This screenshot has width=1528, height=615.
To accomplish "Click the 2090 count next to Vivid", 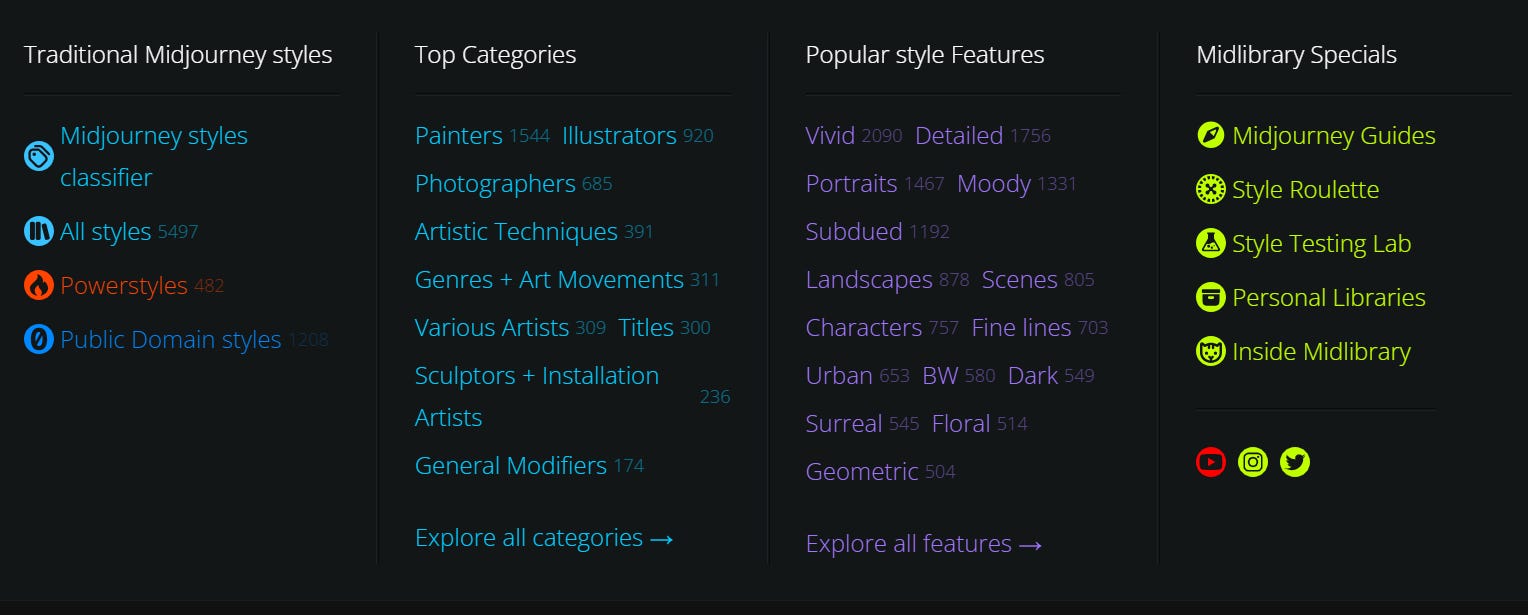I will point(882,135).
